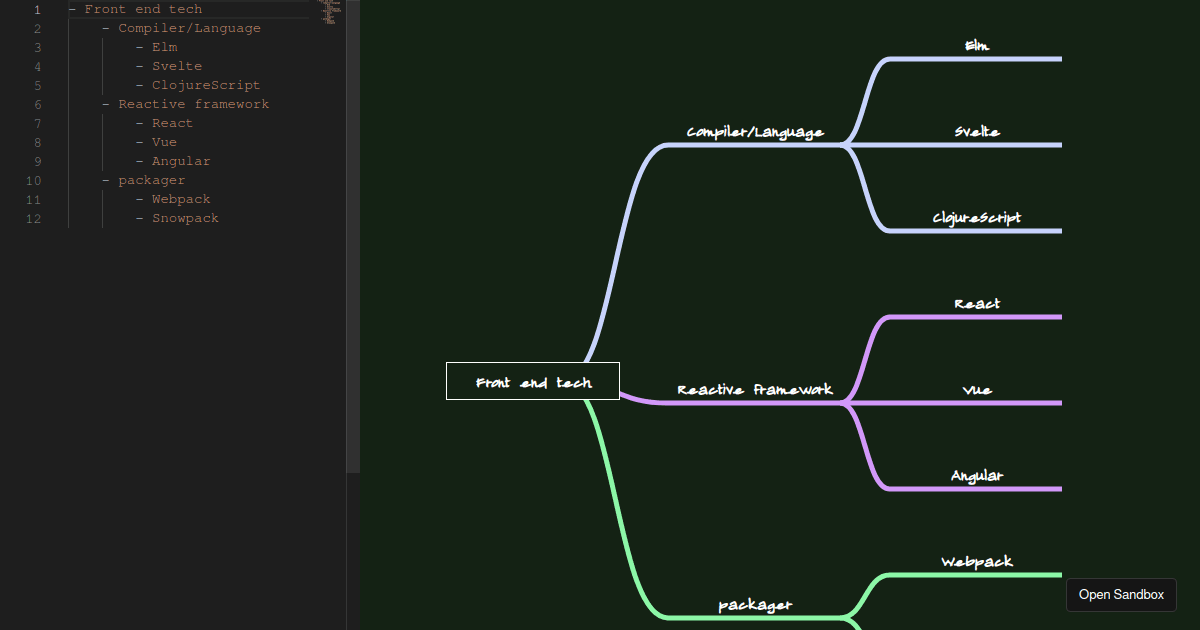Pick the Angular leaf node in the mind map
This screenshot has width=1200, height=630.
click(x=977, y=476)
